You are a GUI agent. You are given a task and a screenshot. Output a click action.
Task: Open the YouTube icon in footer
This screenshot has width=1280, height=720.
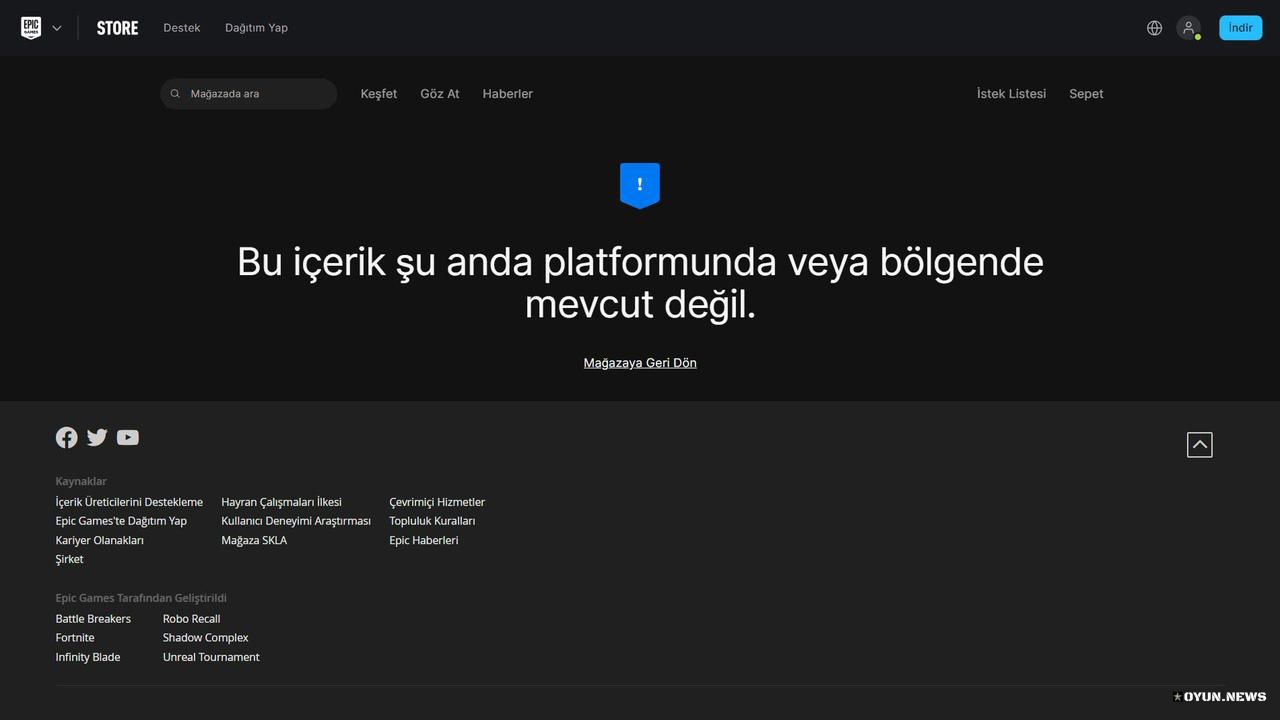[127, 437]
